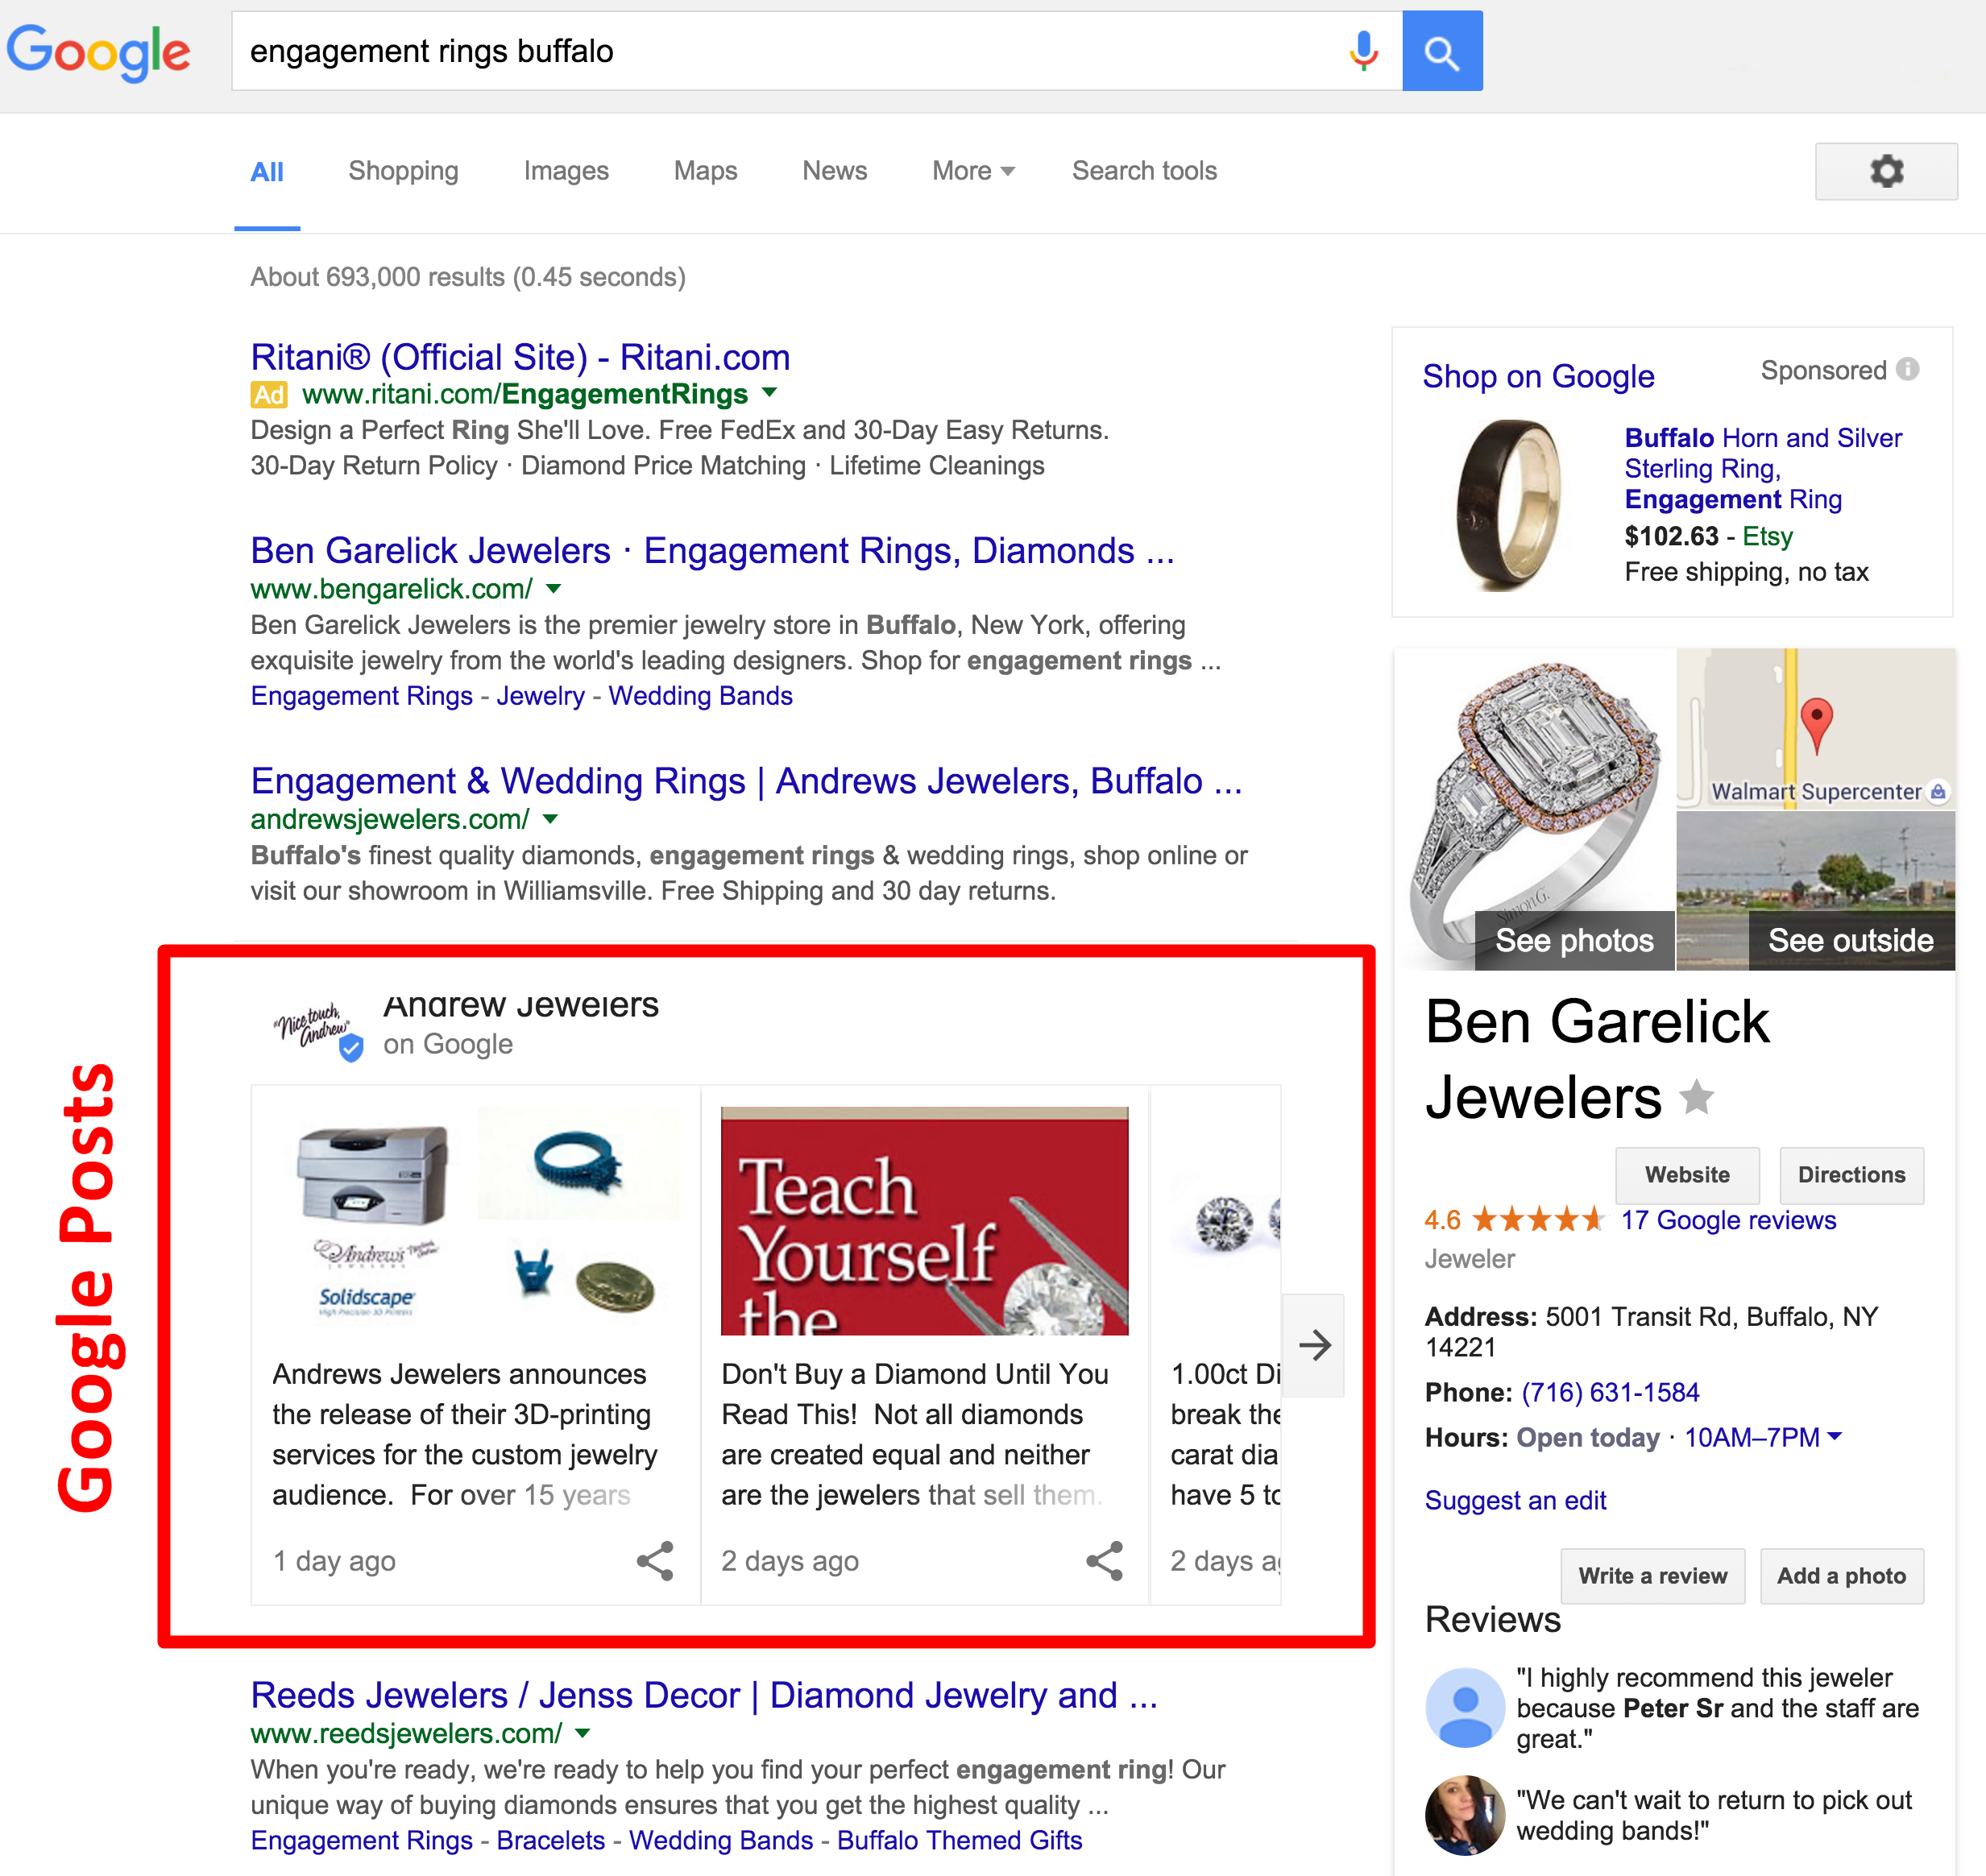Viewport: 1986px width, 1876px height.
Task: Open the 3D-printing services post image
Action: pyautogui.click(x=475, y=1220)
